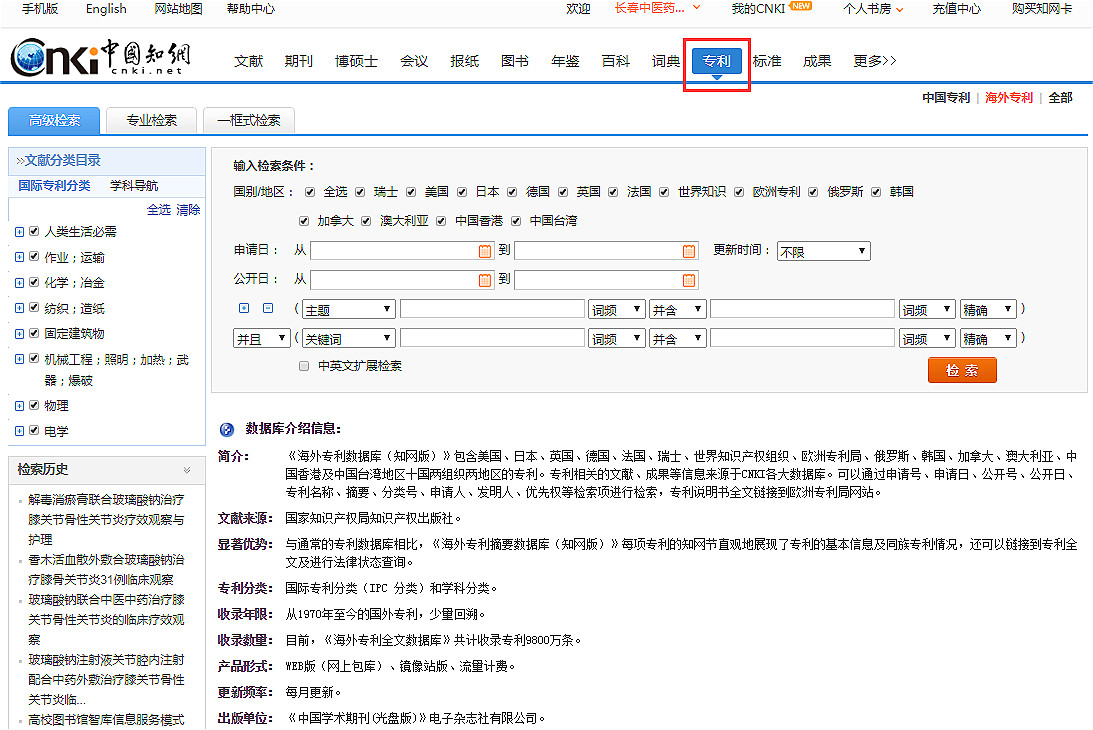Open the 关键词 search field dropdown
Screen dimensions: 1093x730
tap(349, 338)
